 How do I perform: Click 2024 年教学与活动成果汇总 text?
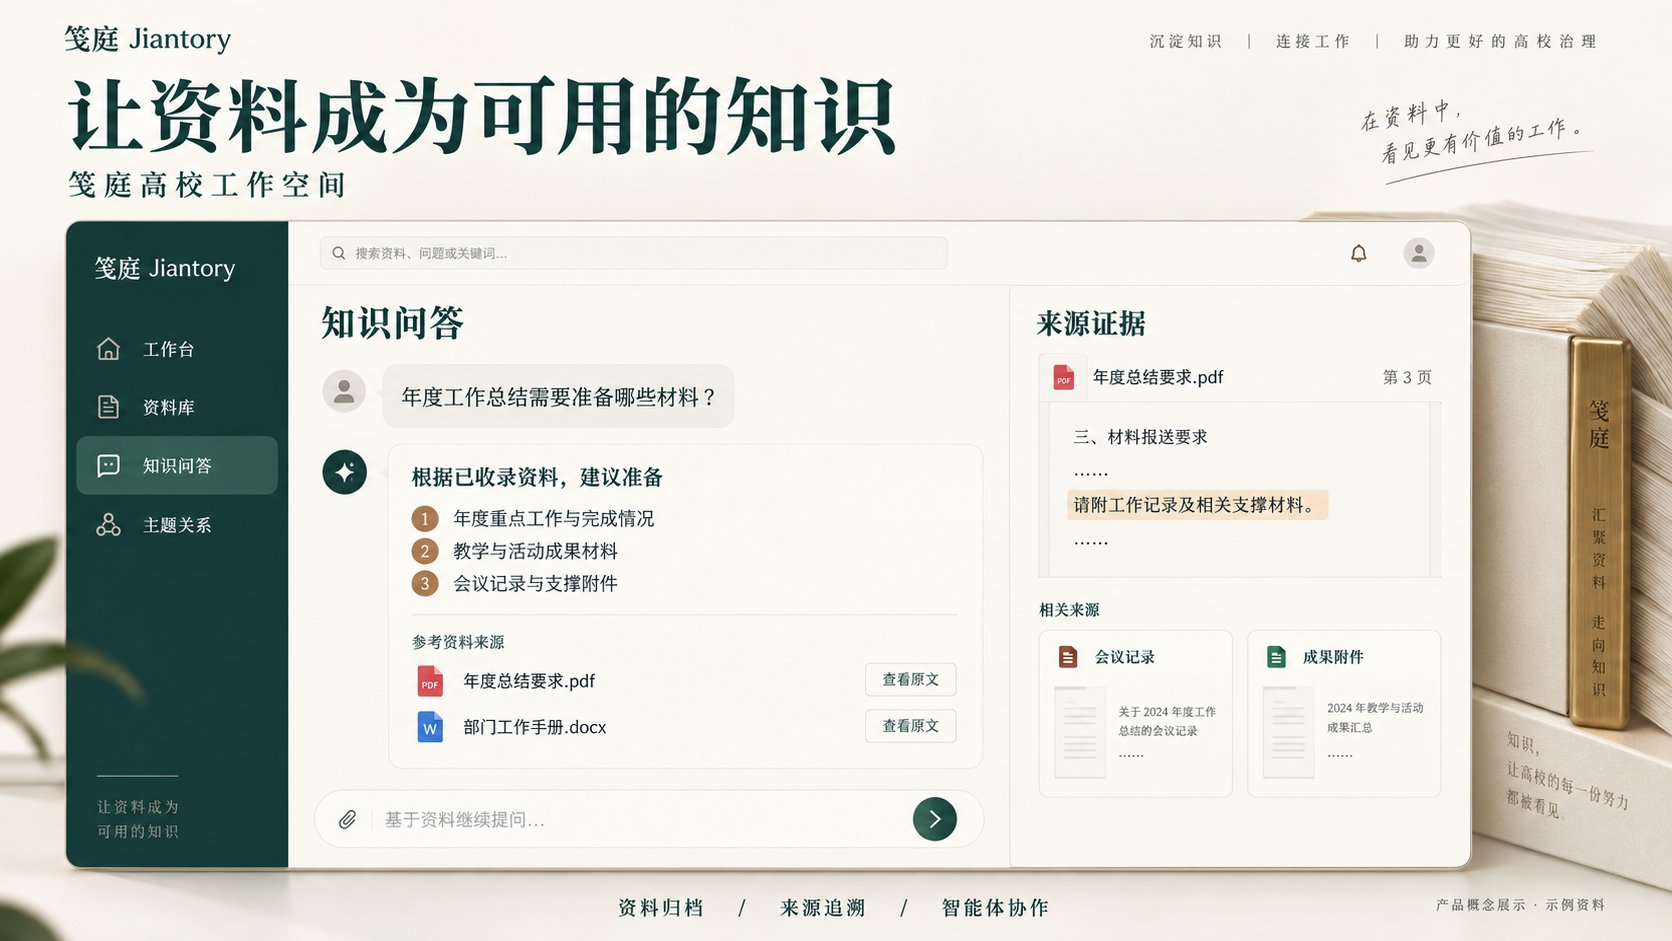tap(1375, 717)
